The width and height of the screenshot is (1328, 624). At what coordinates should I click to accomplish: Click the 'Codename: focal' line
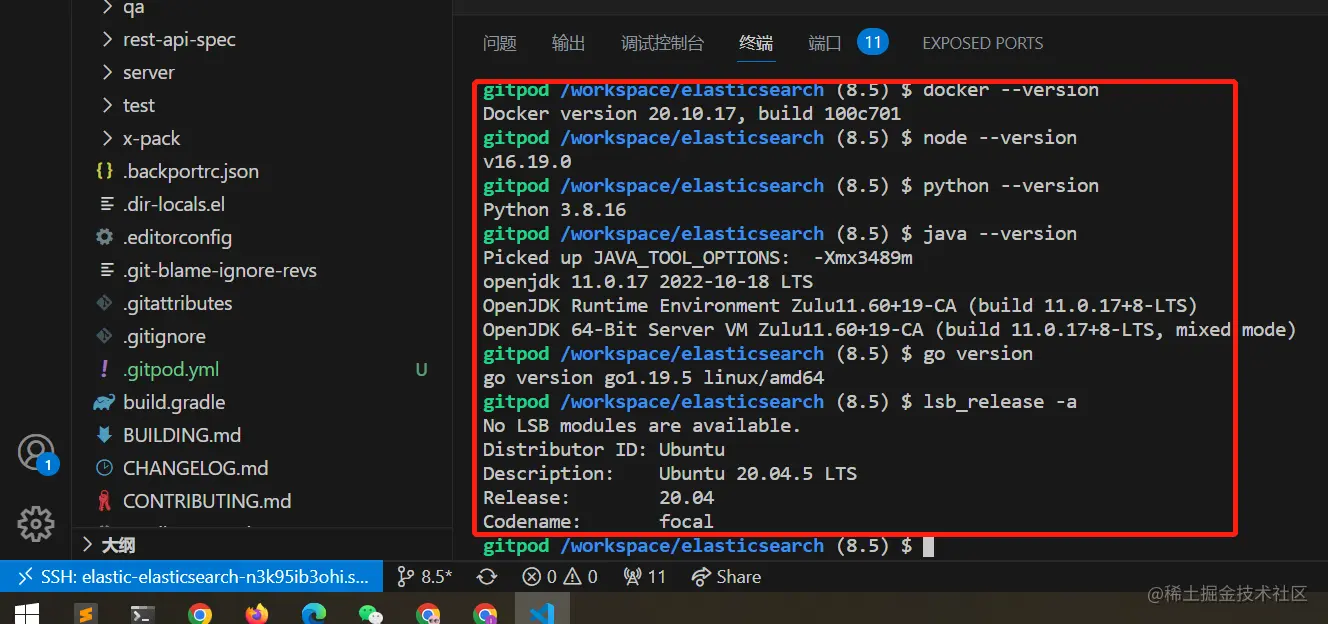point(599,522)
